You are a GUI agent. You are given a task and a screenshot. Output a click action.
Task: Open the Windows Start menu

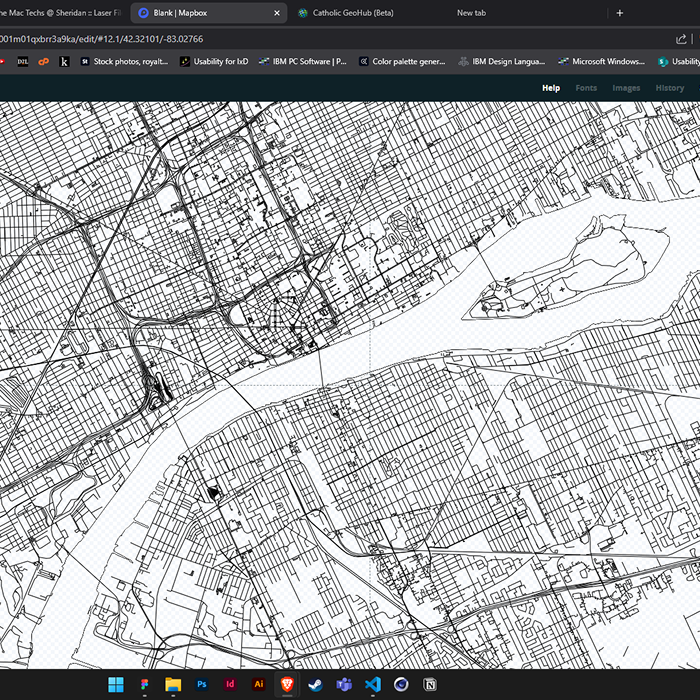tap(115, 684)
